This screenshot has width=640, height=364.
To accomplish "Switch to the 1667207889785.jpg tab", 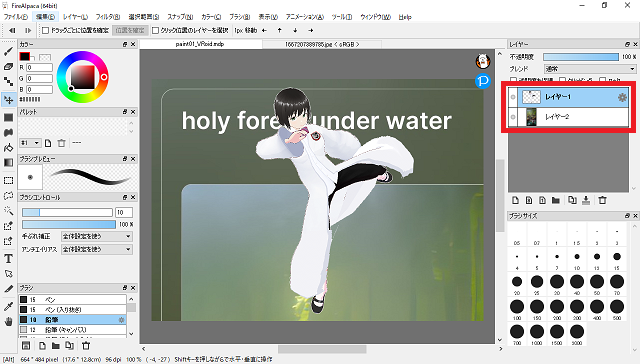I will (x=322, y=44).
